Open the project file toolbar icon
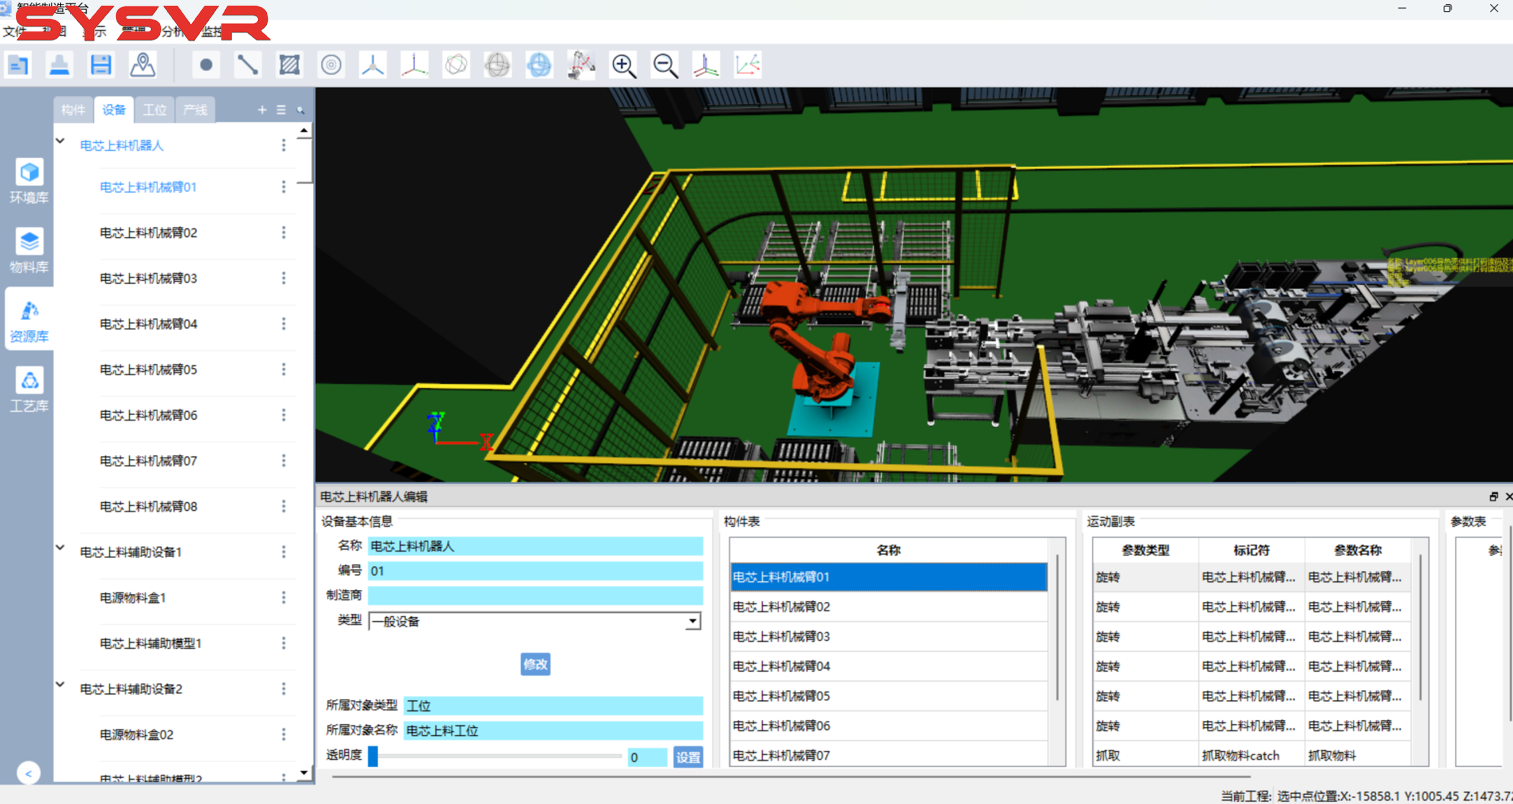 point(18,66)
